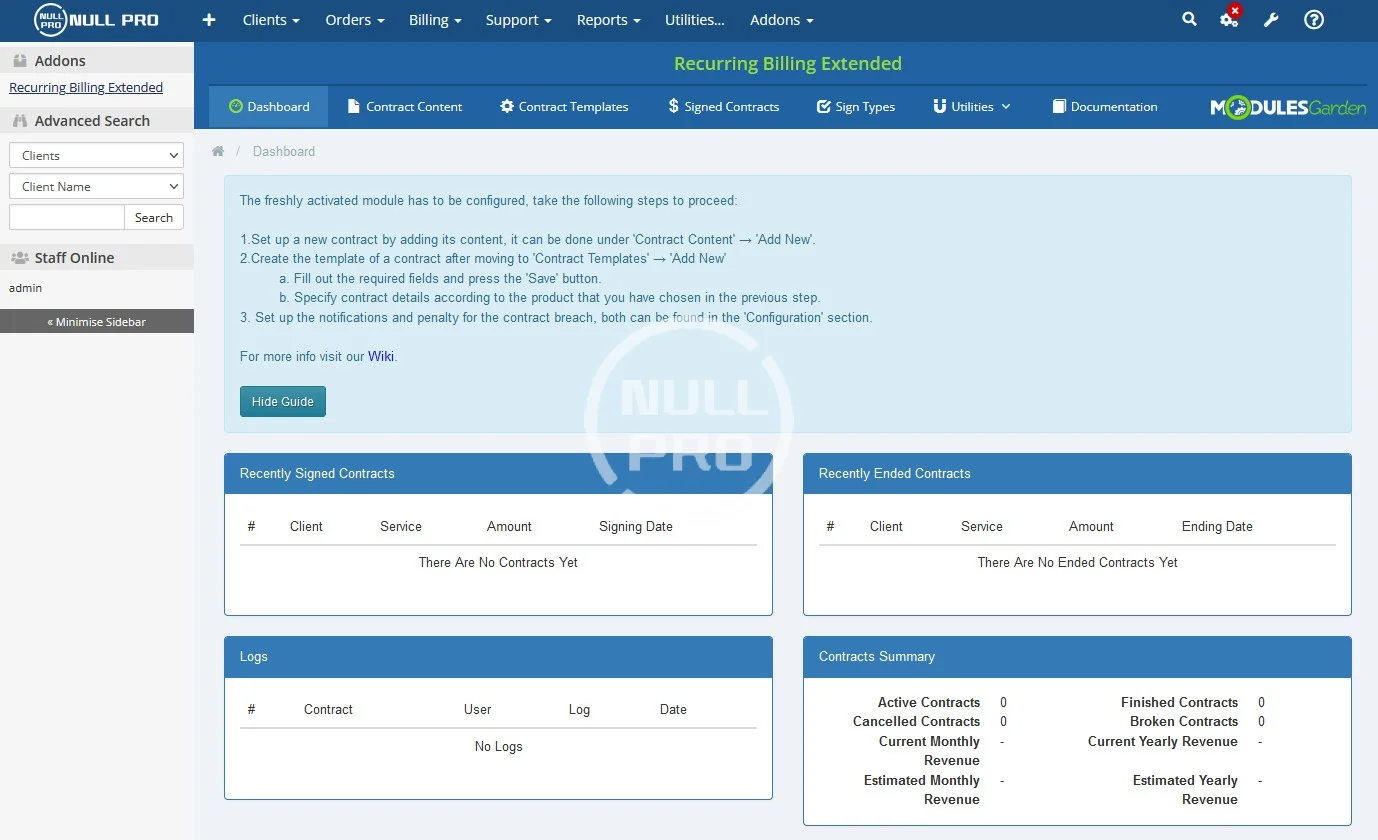This screenshot has width=1378, height=840.
Task: Open the wrench setup icon
Action: click(x=1271, y=20)
